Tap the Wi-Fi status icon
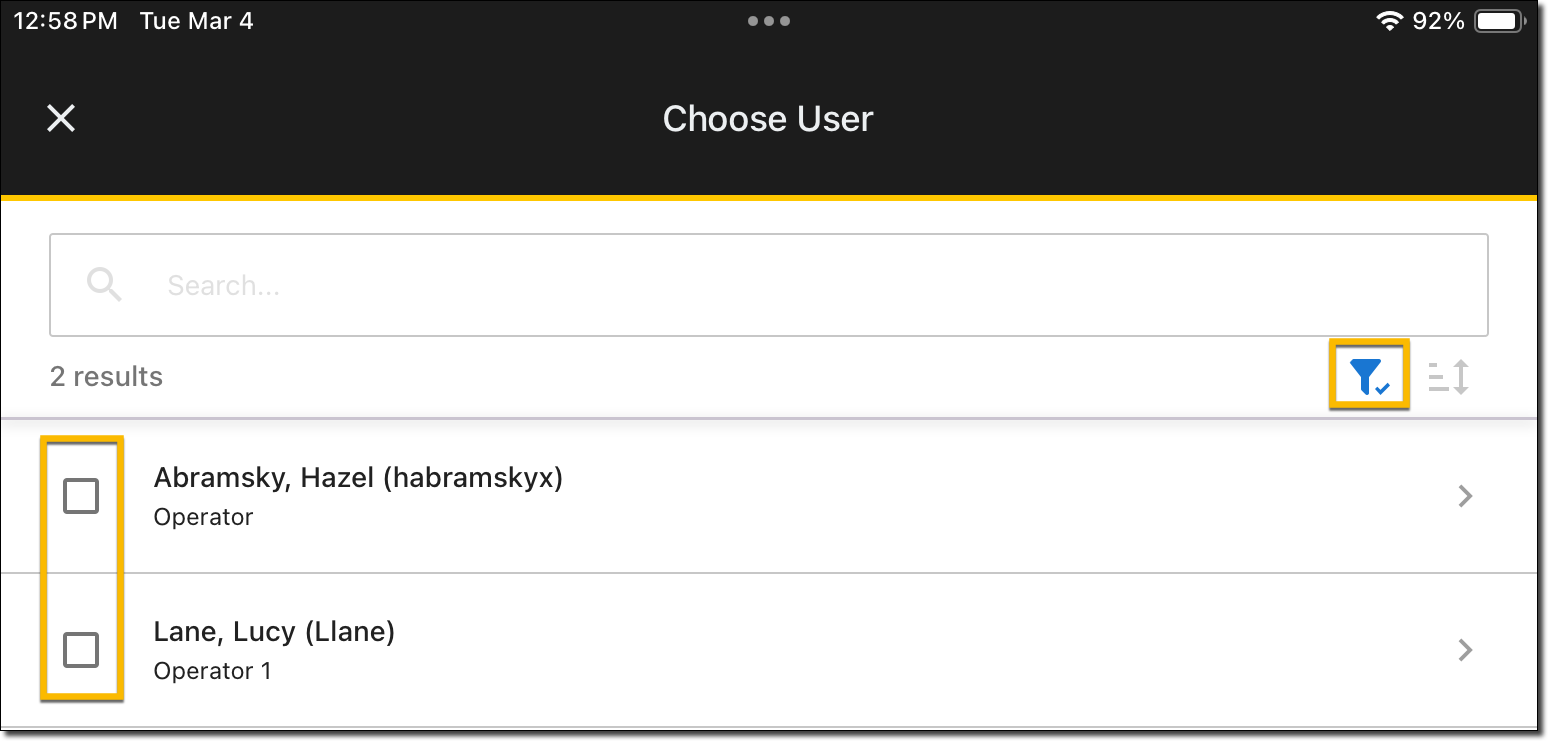The height and width of the screenshot is (741, 1548). [1389, 21]
